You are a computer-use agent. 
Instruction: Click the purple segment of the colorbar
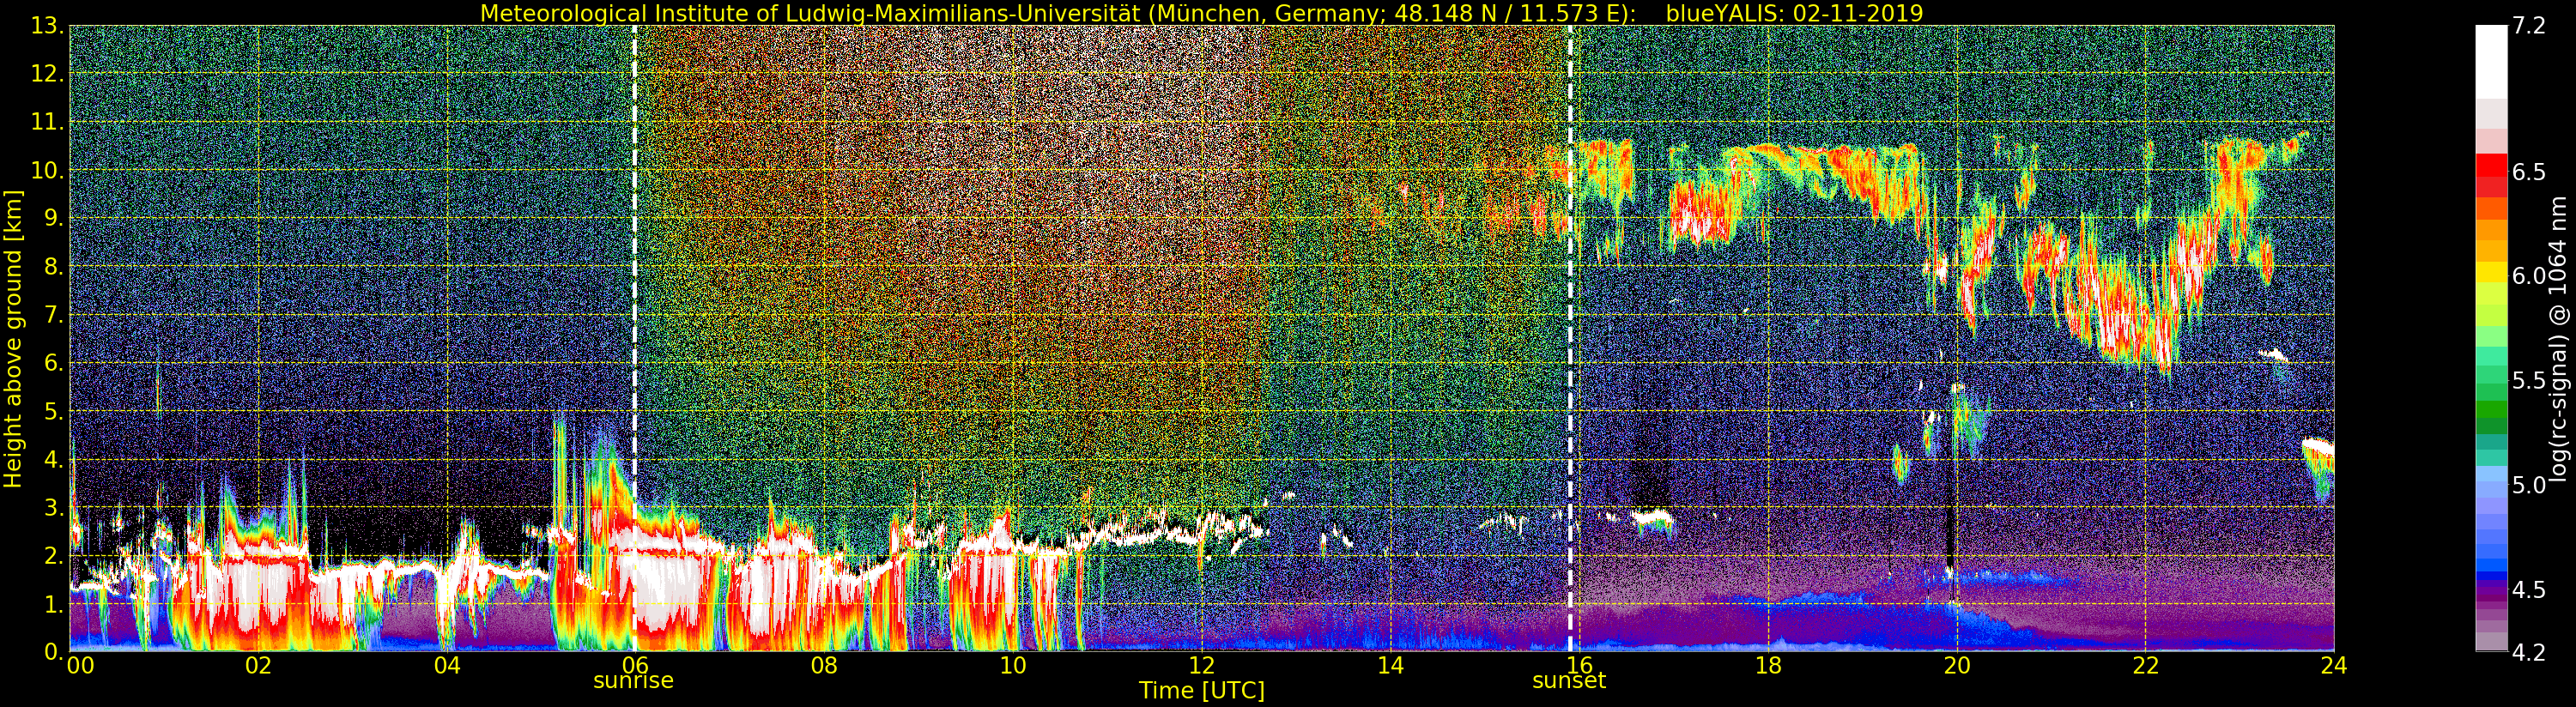coord(2491,598)
